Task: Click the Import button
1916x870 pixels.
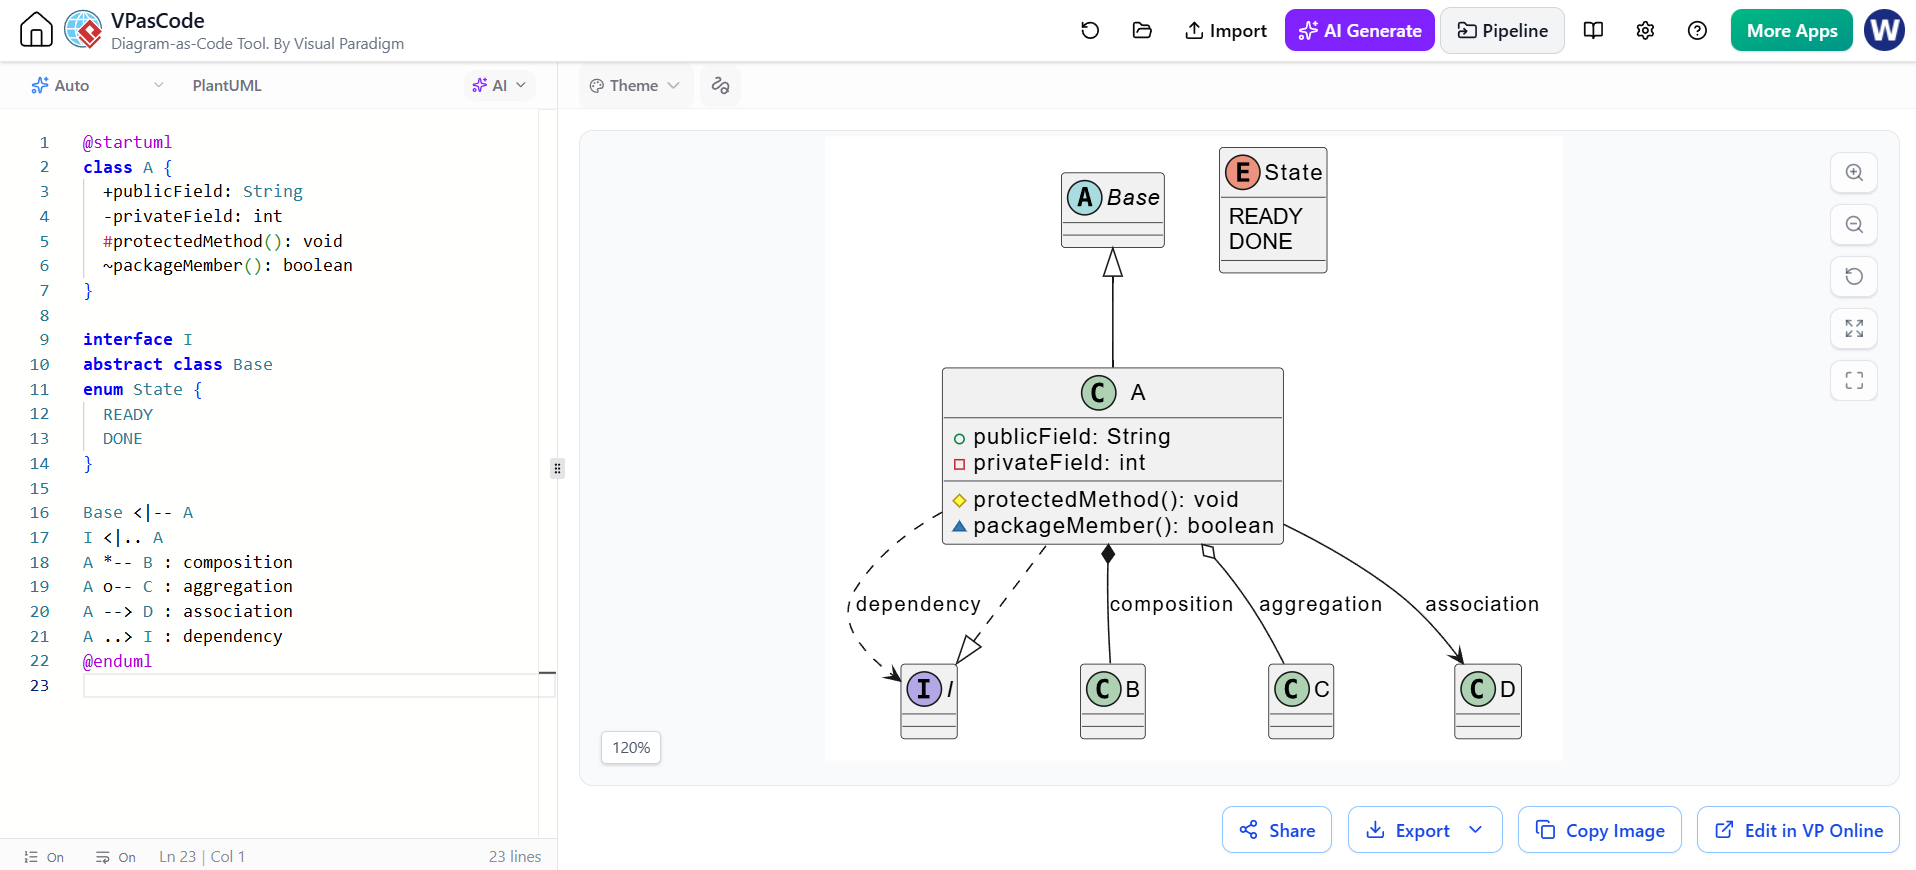Action: [1225, 30]
